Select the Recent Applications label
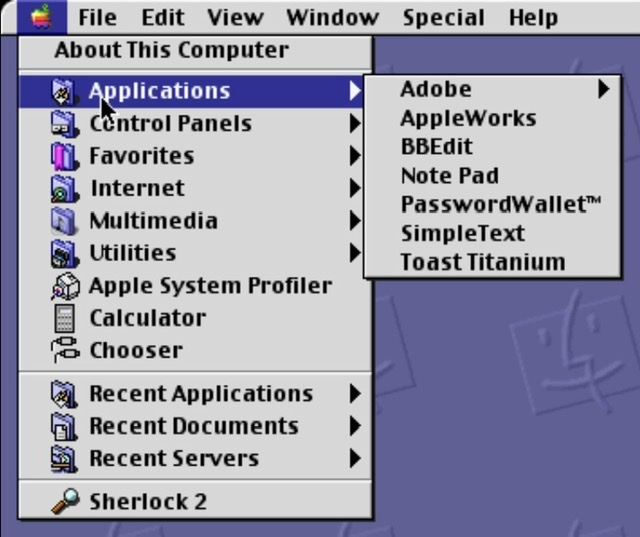Viewport: 640px width, 537px height. pos(201,394)
